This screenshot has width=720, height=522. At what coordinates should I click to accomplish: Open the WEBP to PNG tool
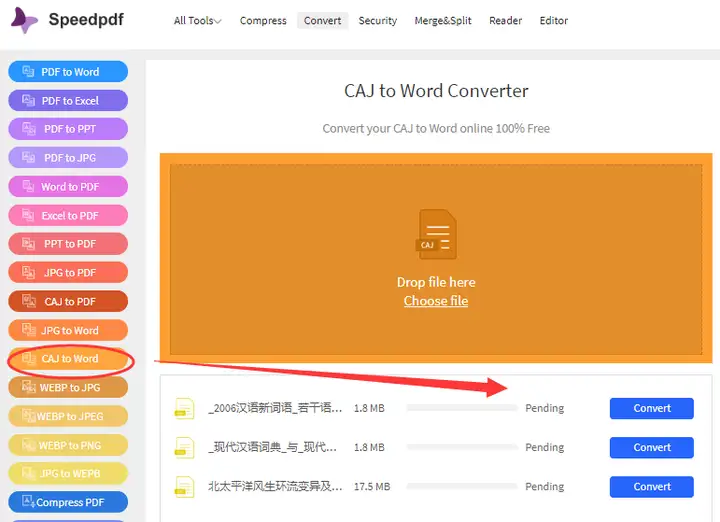(x=68, y=445)
